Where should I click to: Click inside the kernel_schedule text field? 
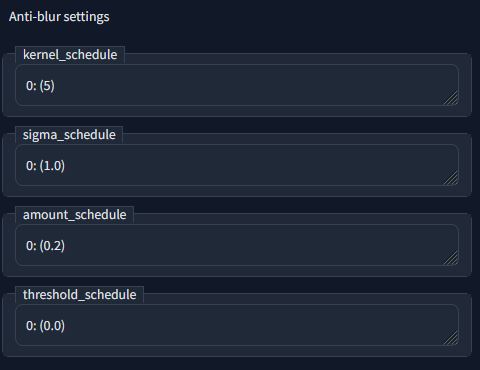[237, 85]
